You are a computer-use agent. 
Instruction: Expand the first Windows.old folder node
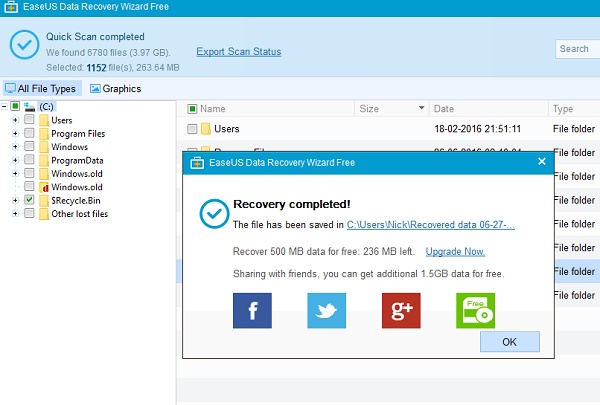point(15,173)
